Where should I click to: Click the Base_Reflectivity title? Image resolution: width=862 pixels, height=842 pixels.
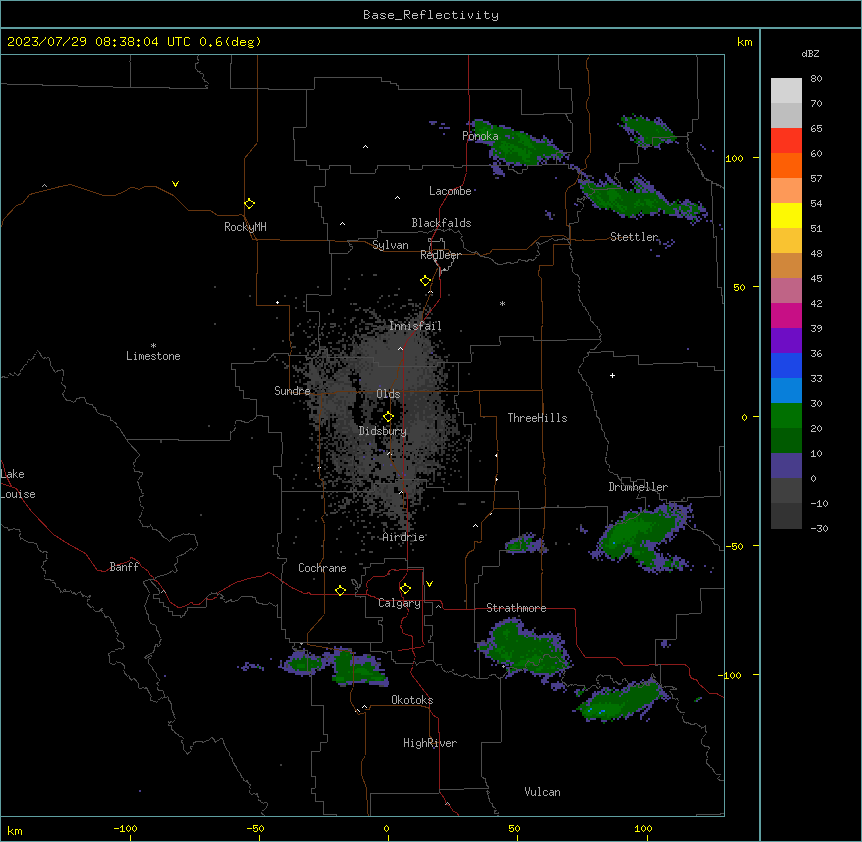[431, 15]
